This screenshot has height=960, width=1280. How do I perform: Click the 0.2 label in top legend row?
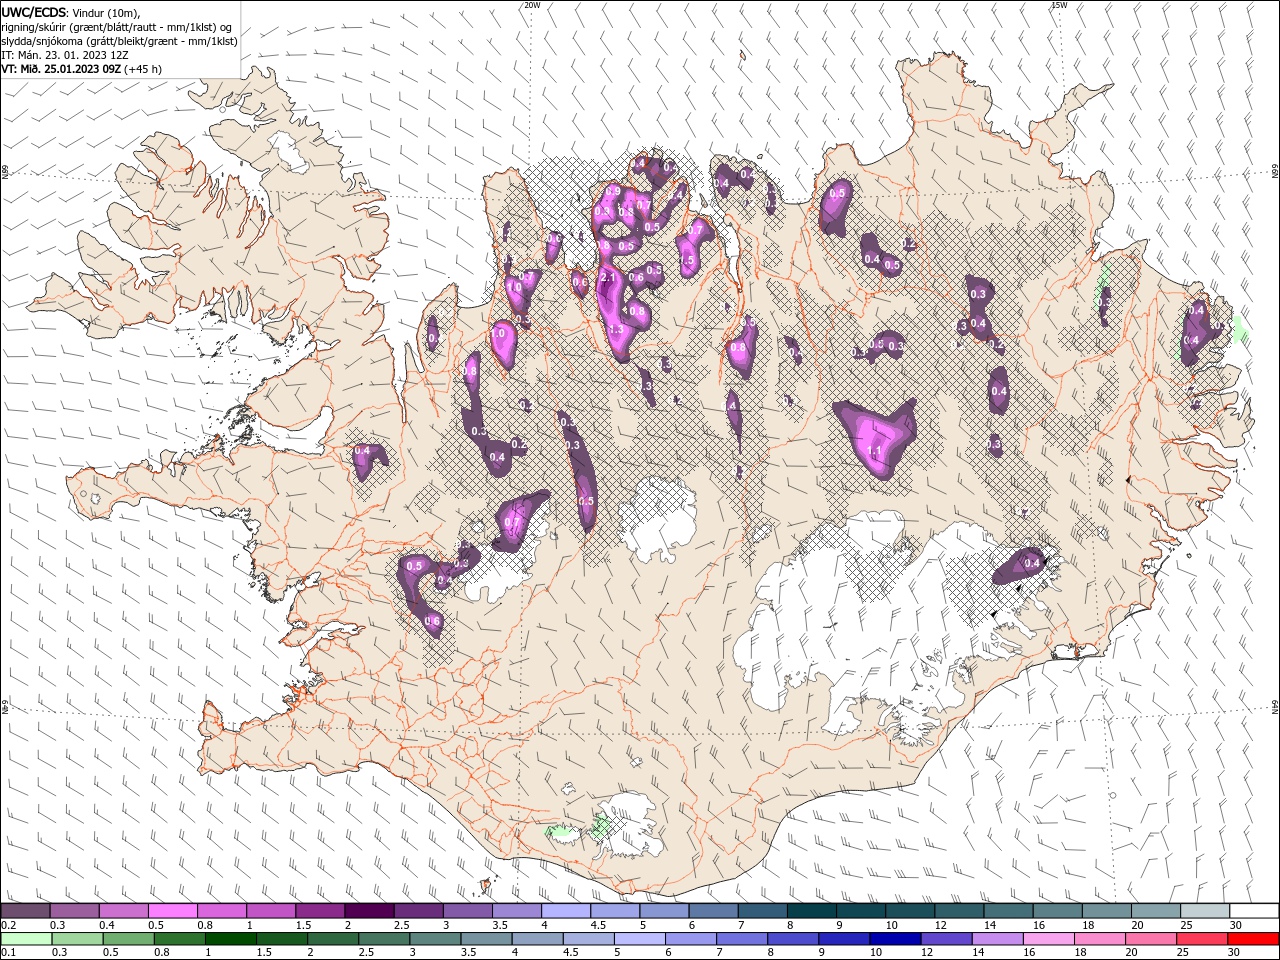pyautogui.click(x=7, y=925)
